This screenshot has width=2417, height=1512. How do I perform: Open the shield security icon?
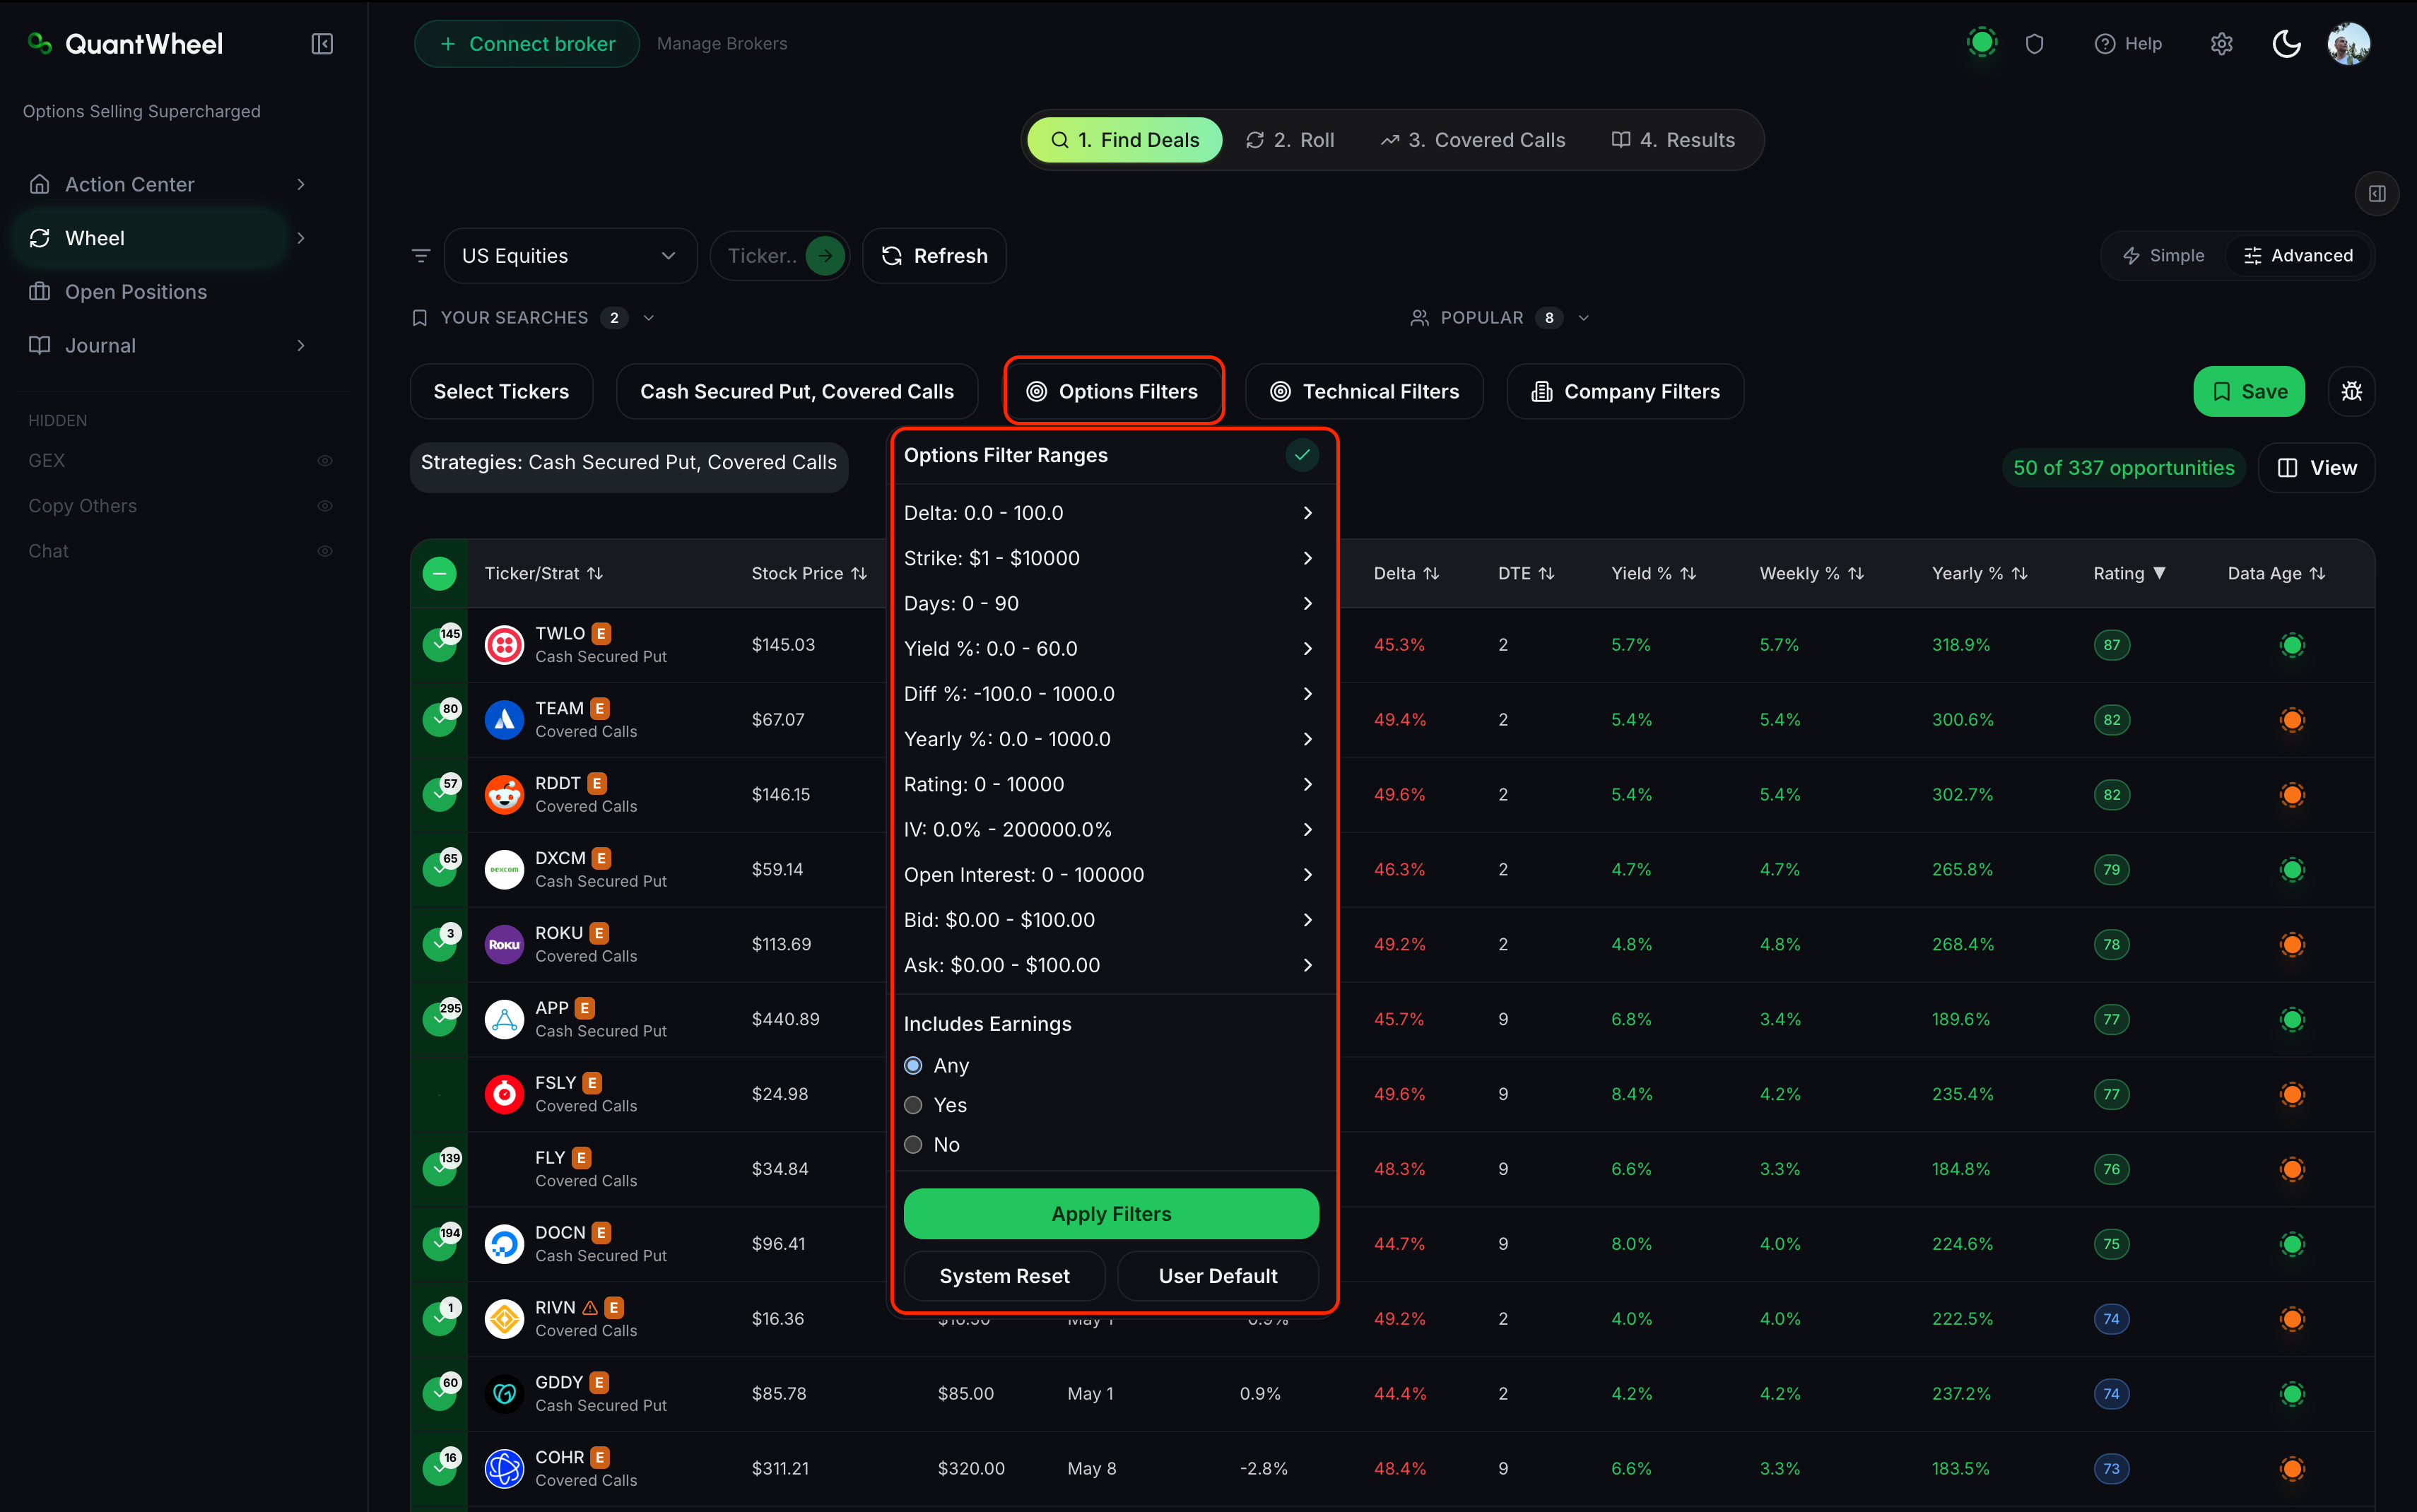coord(2034,44)
